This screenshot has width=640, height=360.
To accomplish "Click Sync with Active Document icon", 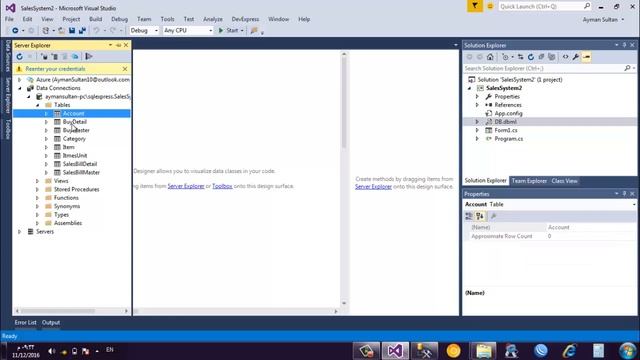I will tap(520, 57).
